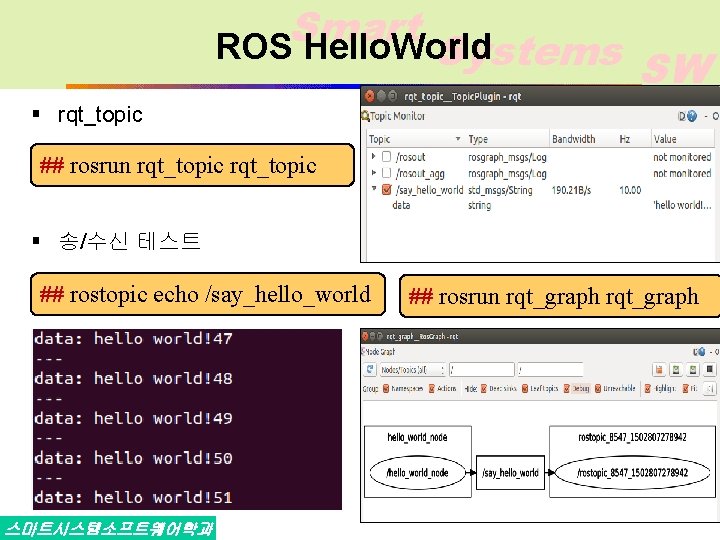
Task: Click the terminal line 'data: hello world!47'
Action: pos(133,339)
